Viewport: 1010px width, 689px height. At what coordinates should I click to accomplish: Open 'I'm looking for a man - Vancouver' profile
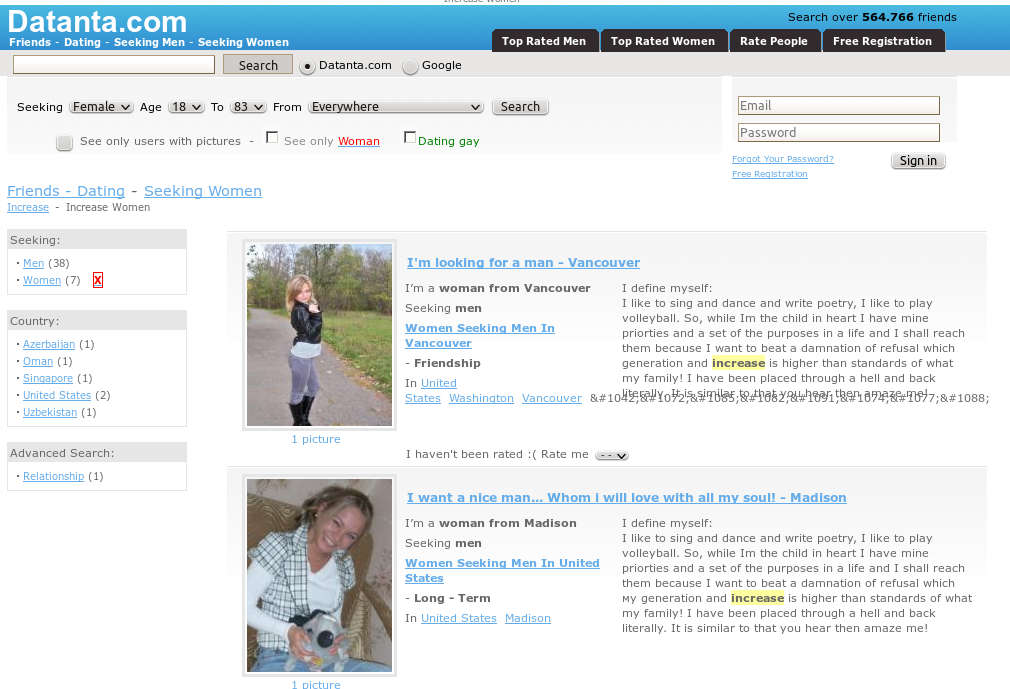point(523,263)
